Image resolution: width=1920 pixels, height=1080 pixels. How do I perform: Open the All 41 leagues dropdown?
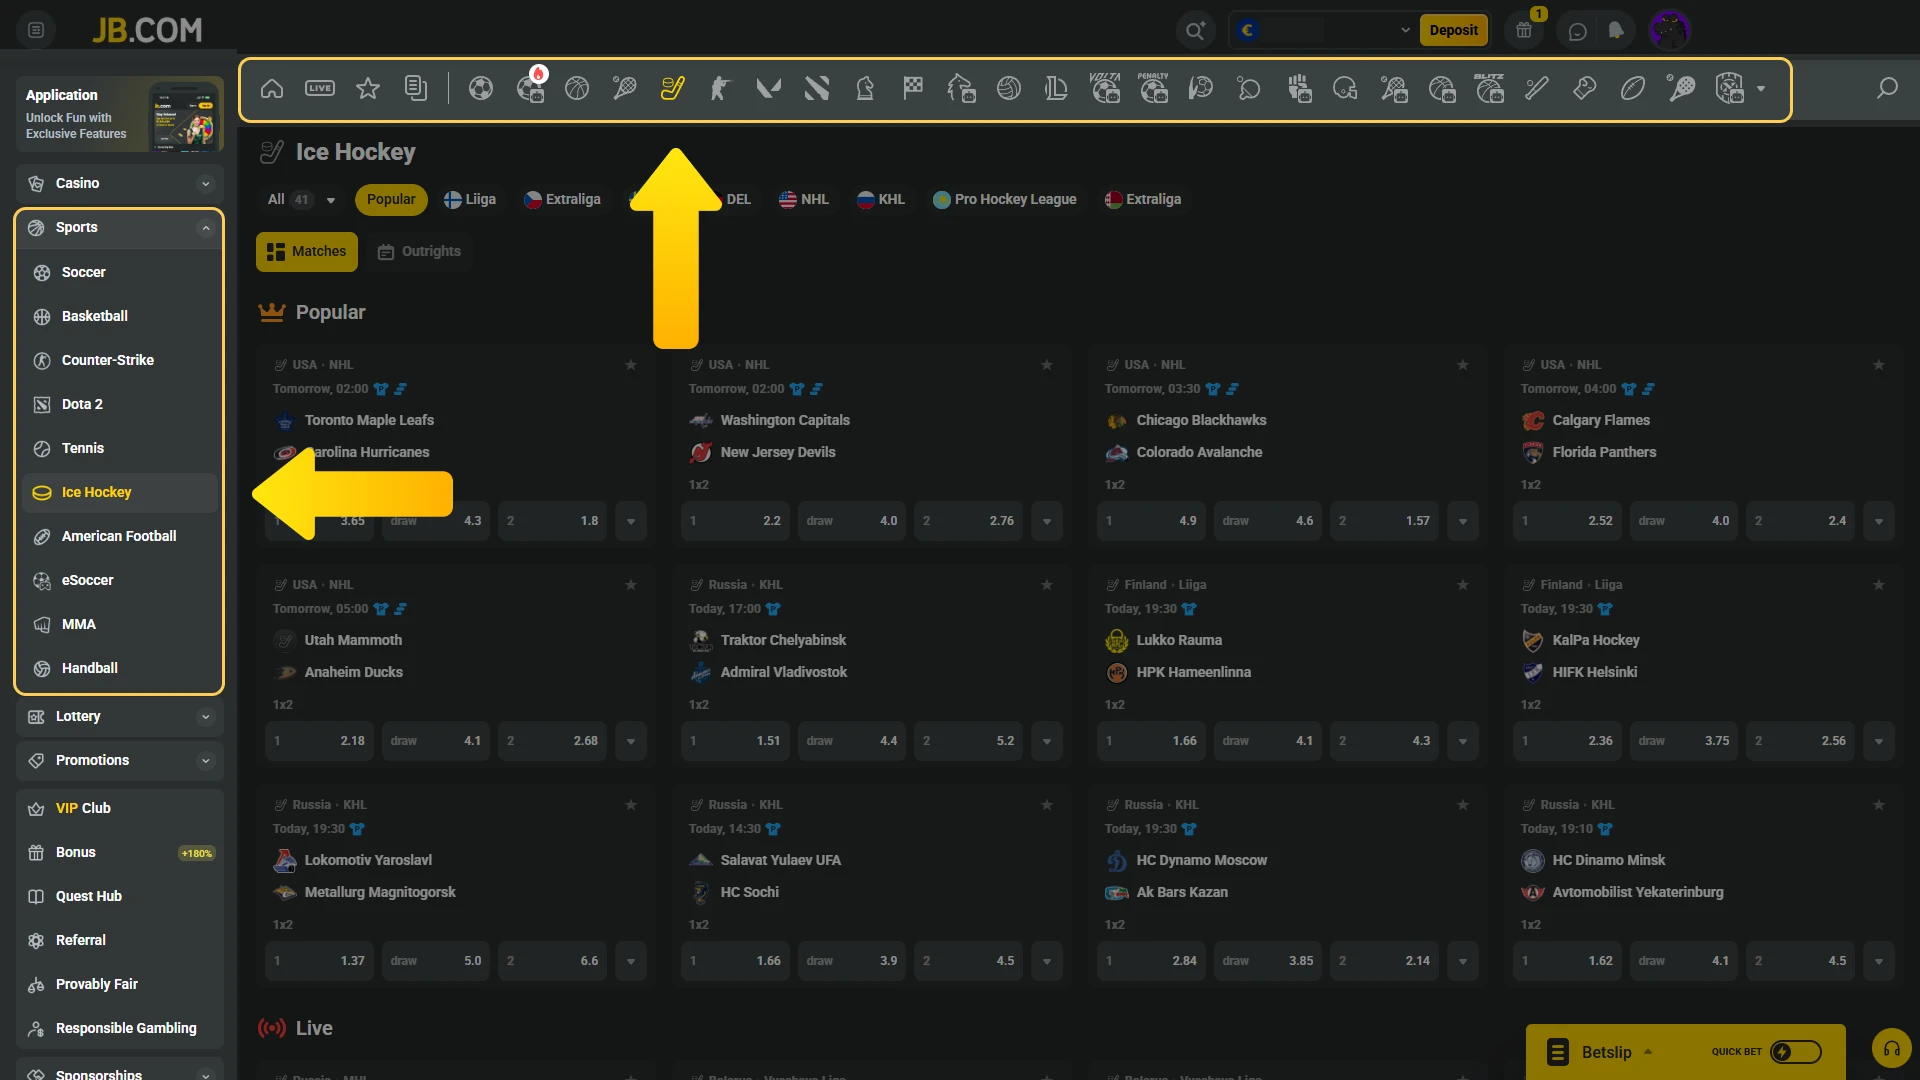(301, 200)
